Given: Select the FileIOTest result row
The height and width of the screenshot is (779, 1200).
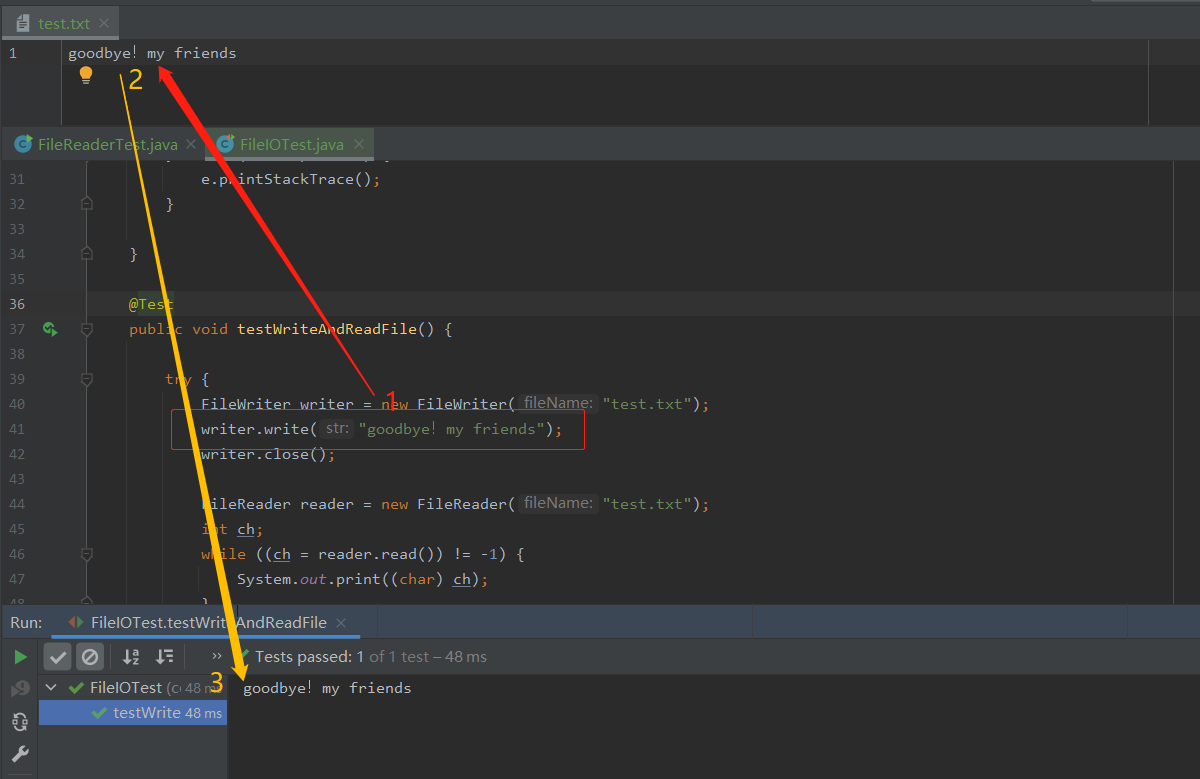Looking at the screenshot, I should (133, 688).
